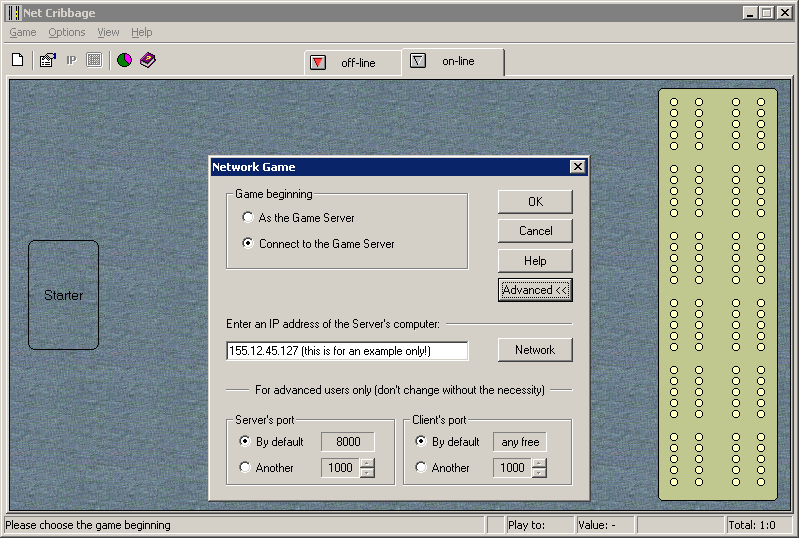Click Client's port Another value field 1000
Image resolution: width=799 pixels, height=538 pixels.
pyautogui.click(x=512, y=468)
